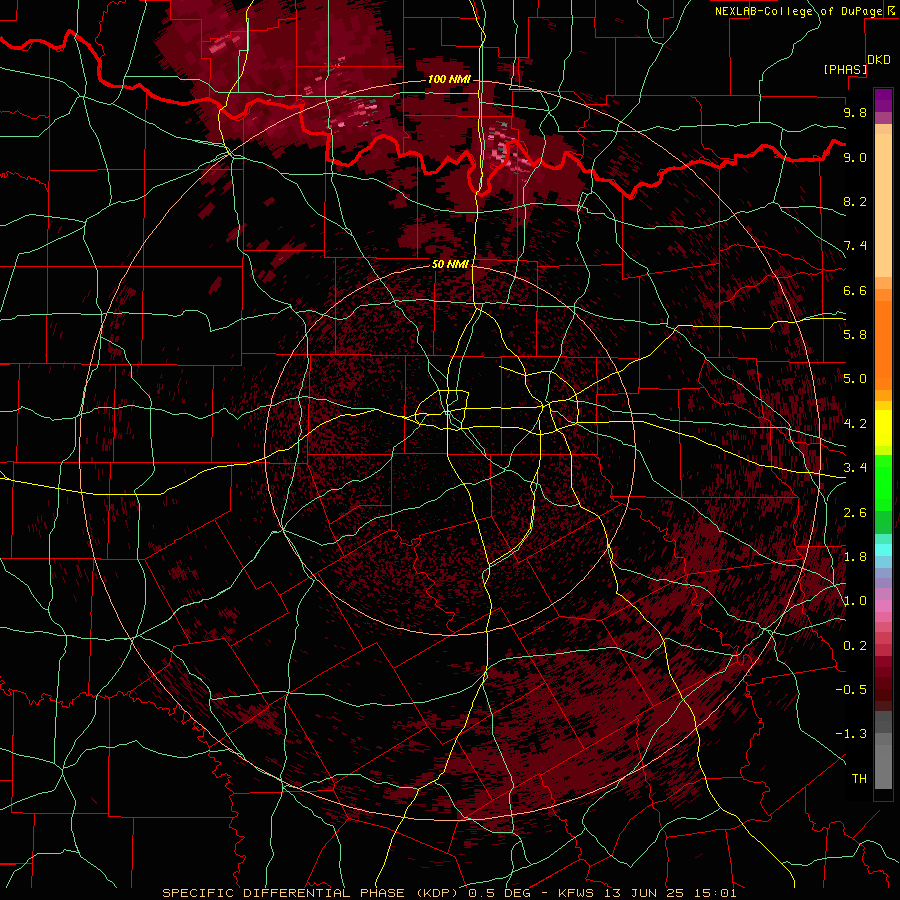Click the 9.8 value on color scale

855,112
